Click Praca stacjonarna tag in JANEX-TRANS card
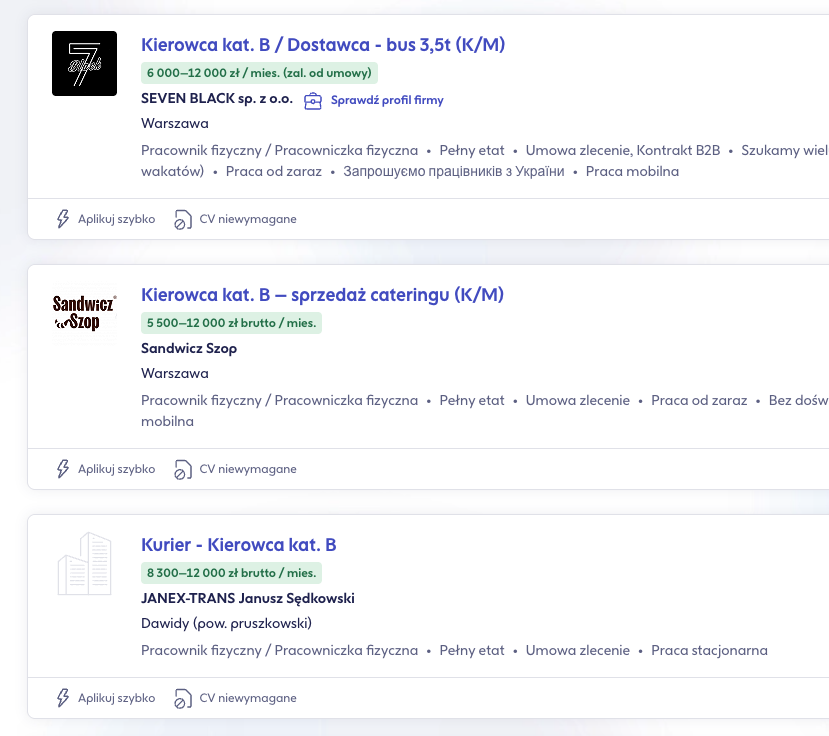Screen dimensions: 829x736 coord(709,651)
